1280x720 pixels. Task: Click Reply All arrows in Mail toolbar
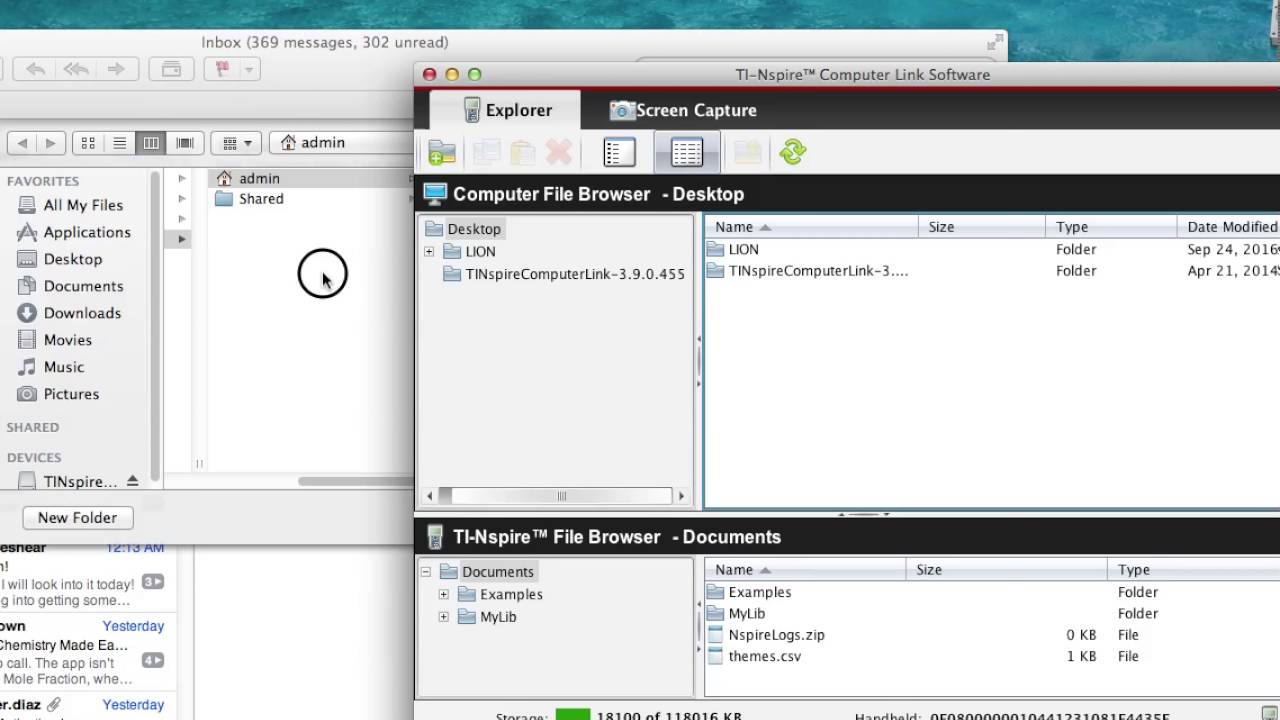pos(75,69)
